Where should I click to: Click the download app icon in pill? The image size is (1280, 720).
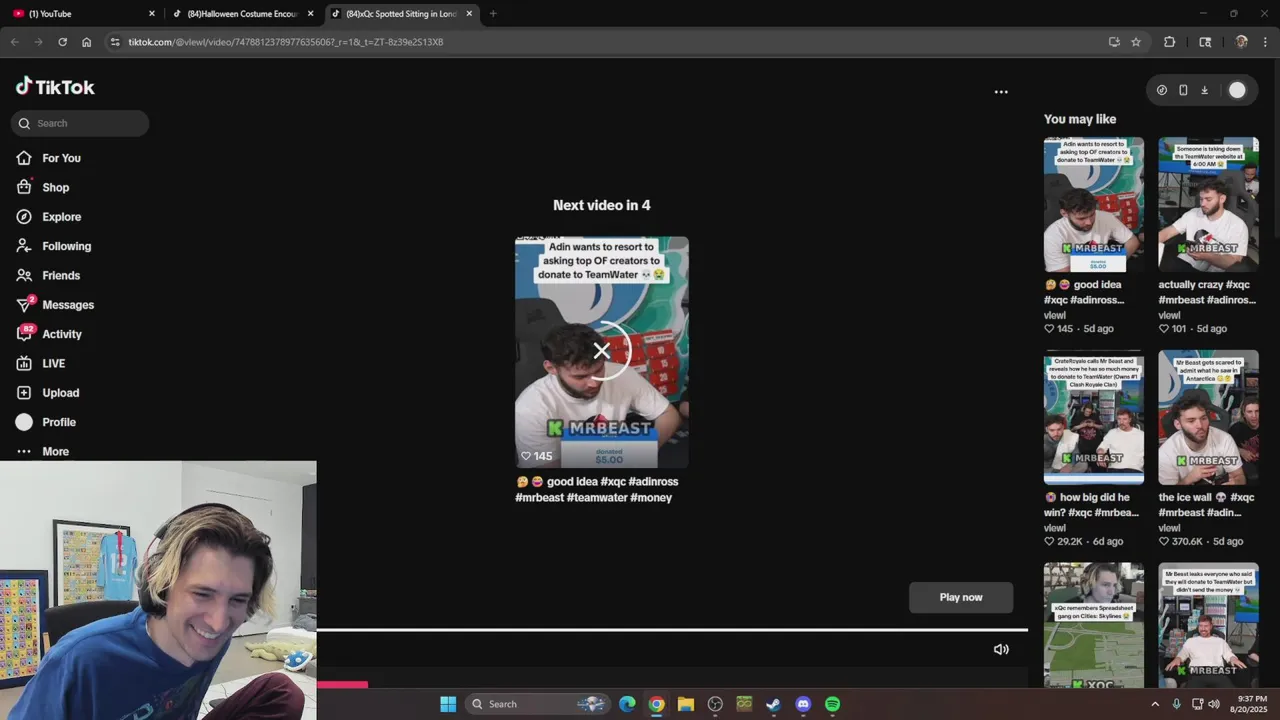tap(1205, 90)
